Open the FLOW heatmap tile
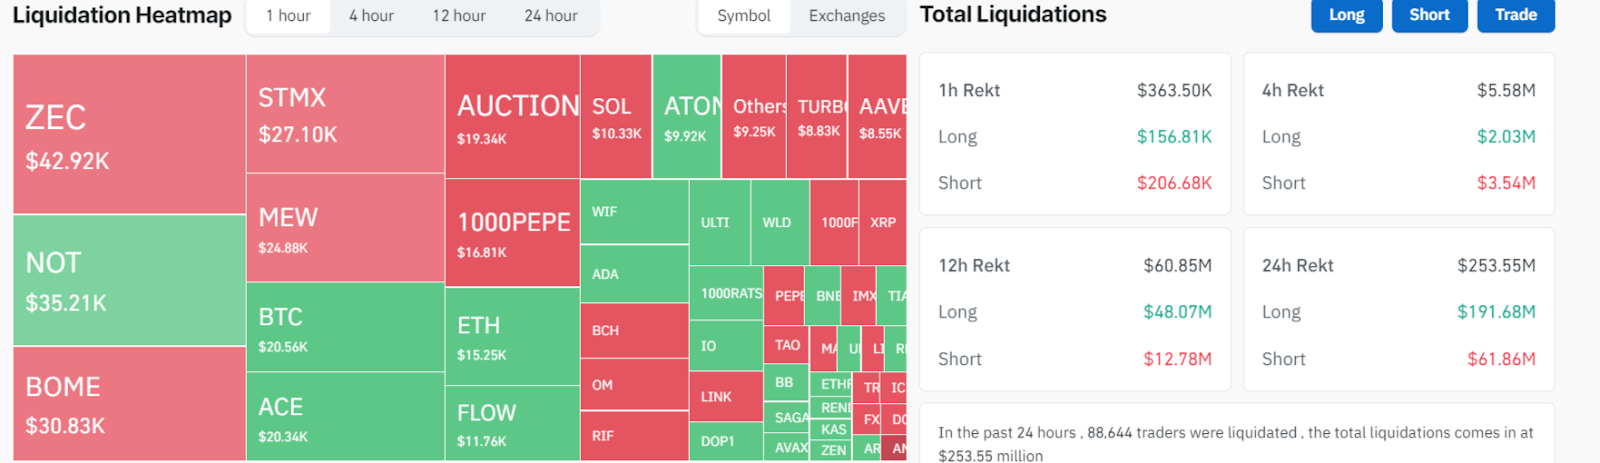Screen dimensions: 1600x463 click(x=512, y=423)
